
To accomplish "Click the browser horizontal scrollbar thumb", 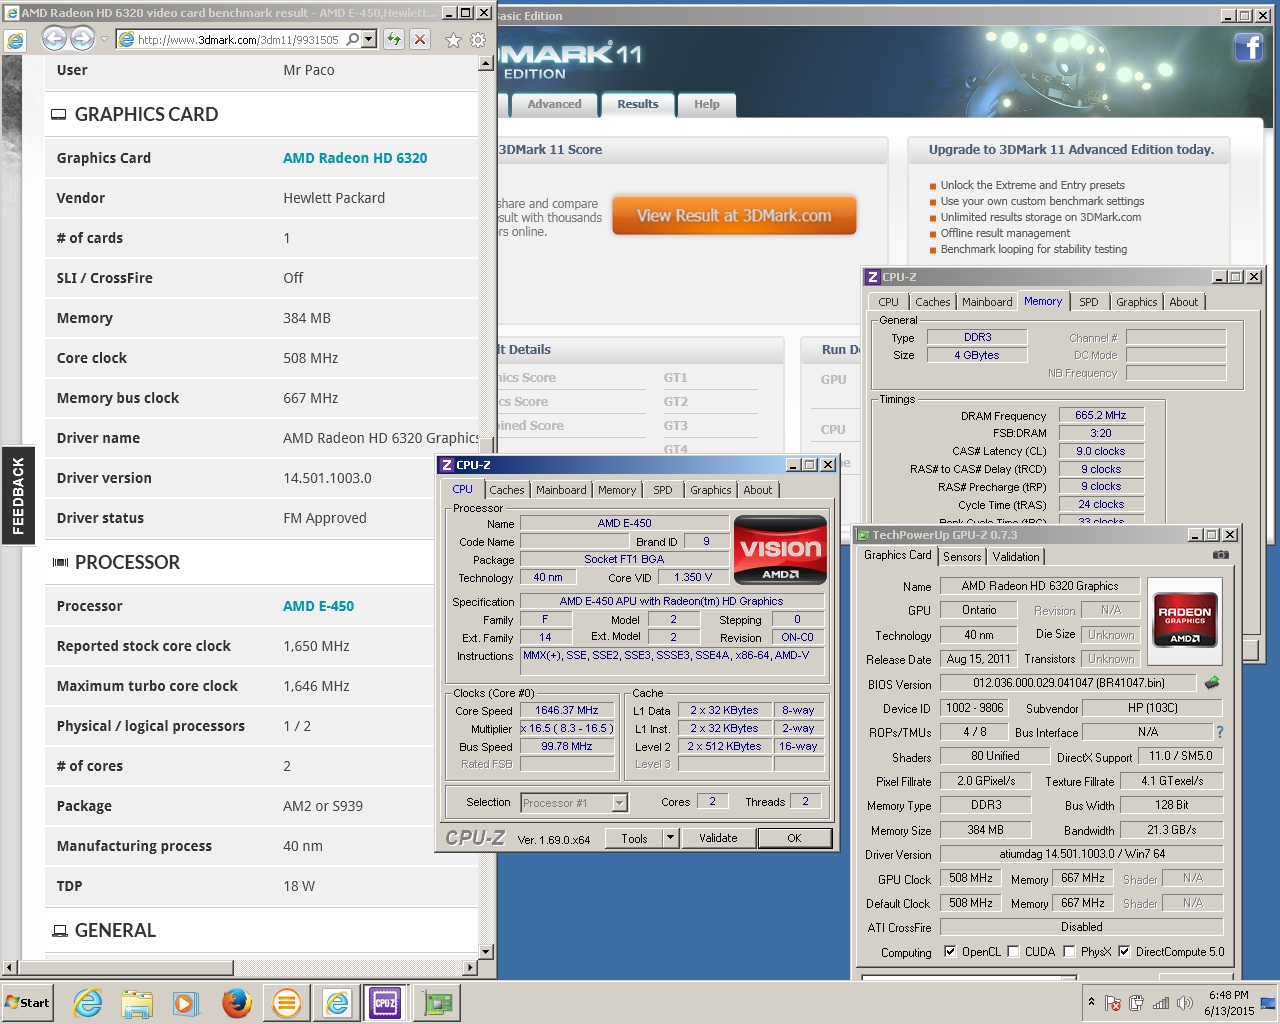I will [x=126, y=968].
